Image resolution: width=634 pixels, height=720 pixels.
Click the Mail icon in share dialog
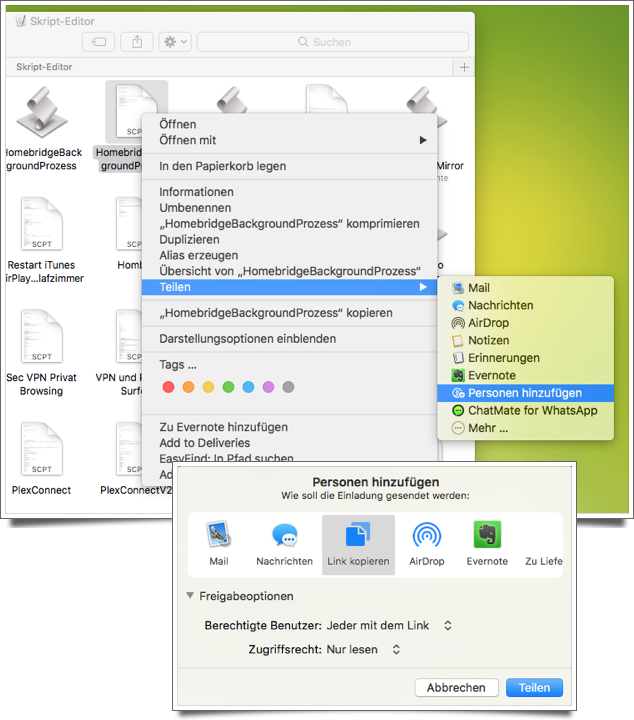coord(219,536)
